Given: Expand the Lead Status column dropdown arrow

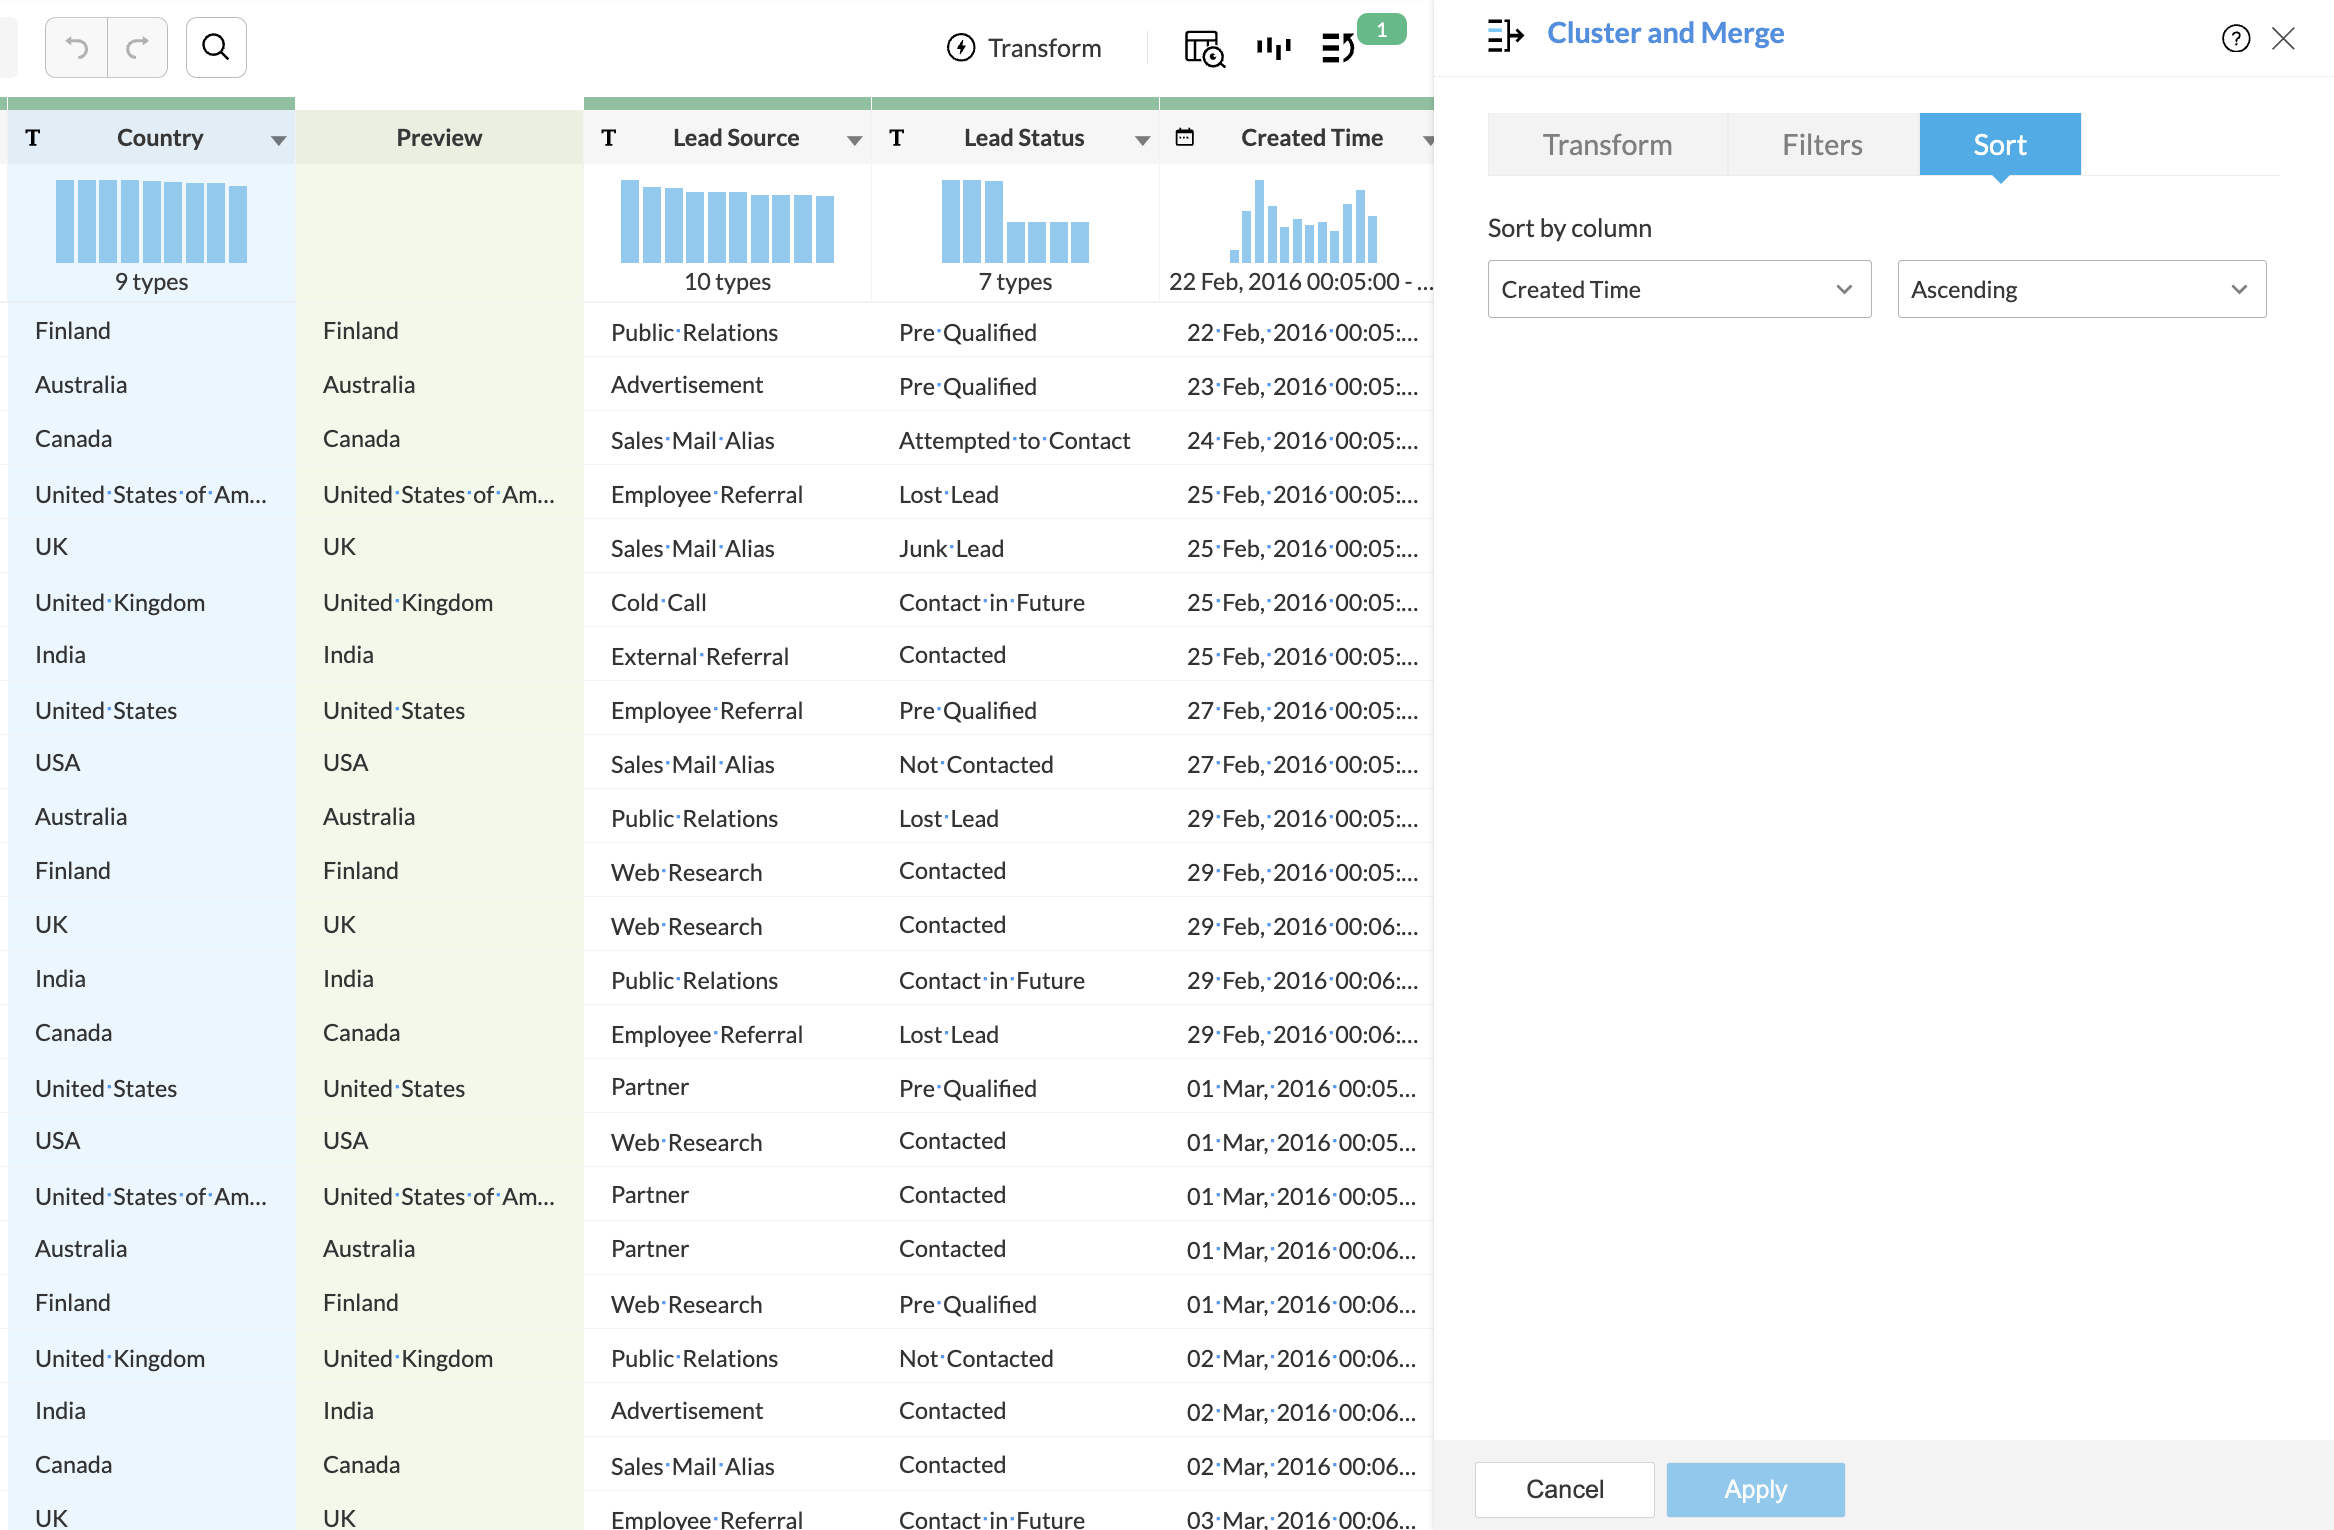Looking at the screenshot, I should (1142, 141).
